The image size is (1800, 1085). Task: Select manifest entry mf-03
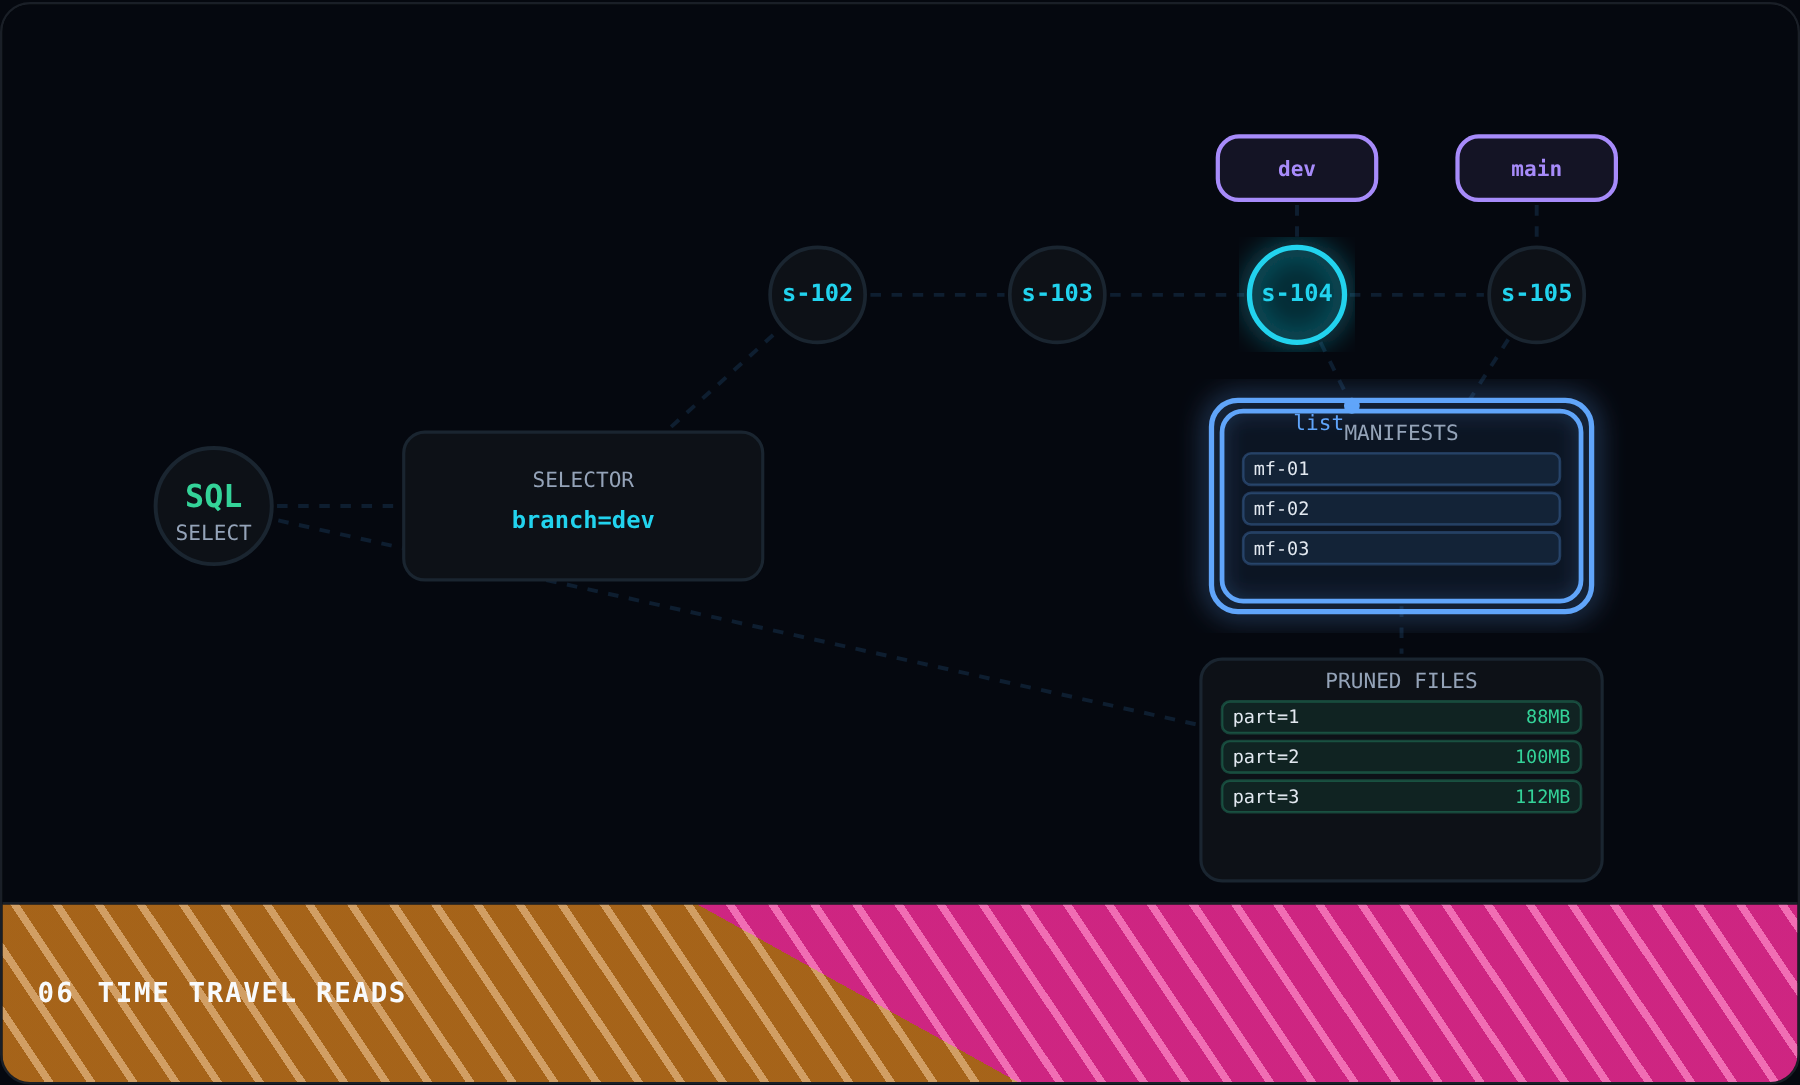(1401, 549)
